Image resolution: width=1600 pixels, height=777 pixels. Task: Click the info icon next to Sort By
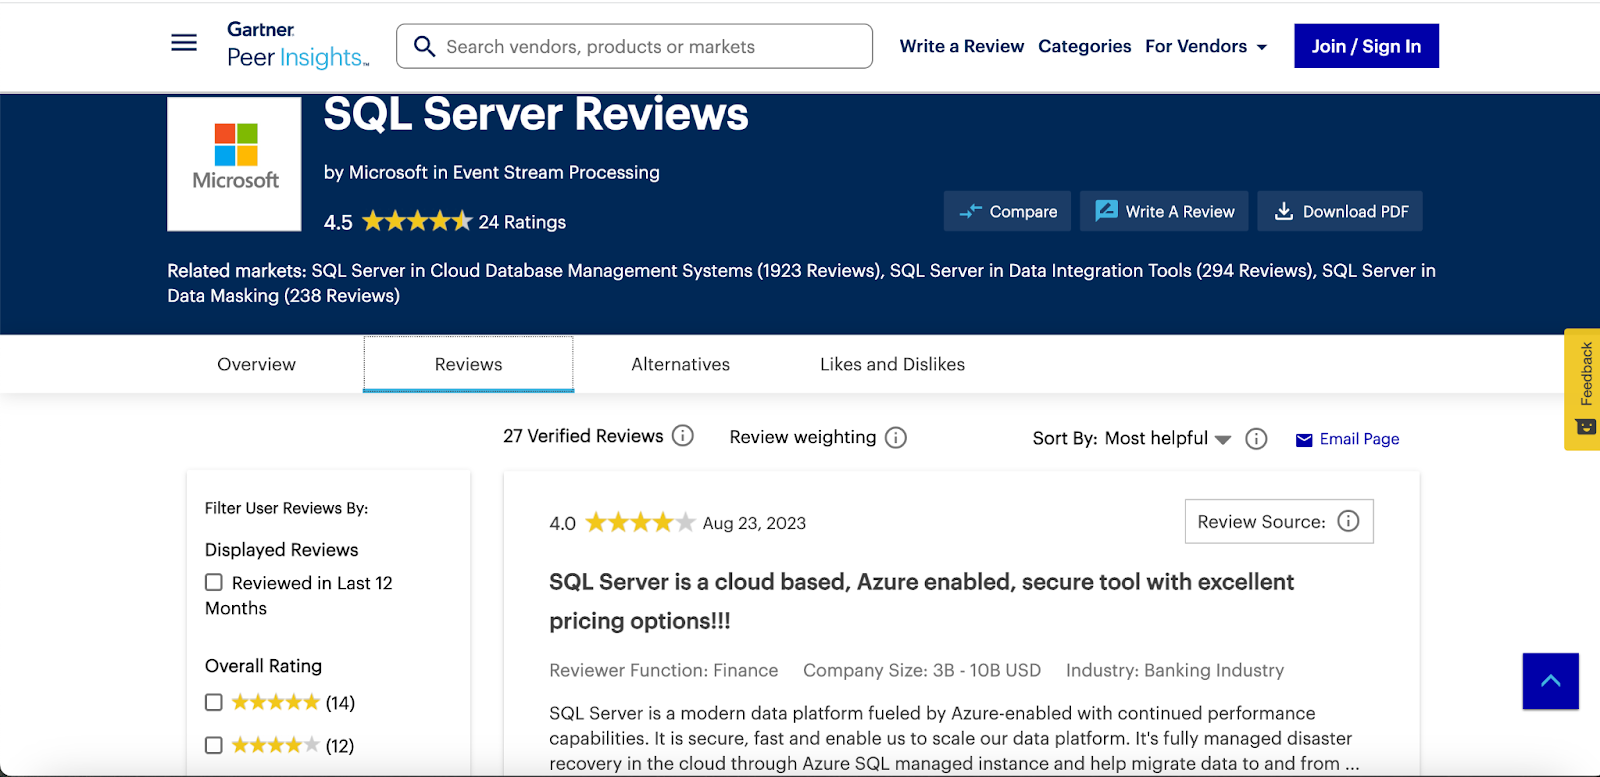[x=1256, y=439]
